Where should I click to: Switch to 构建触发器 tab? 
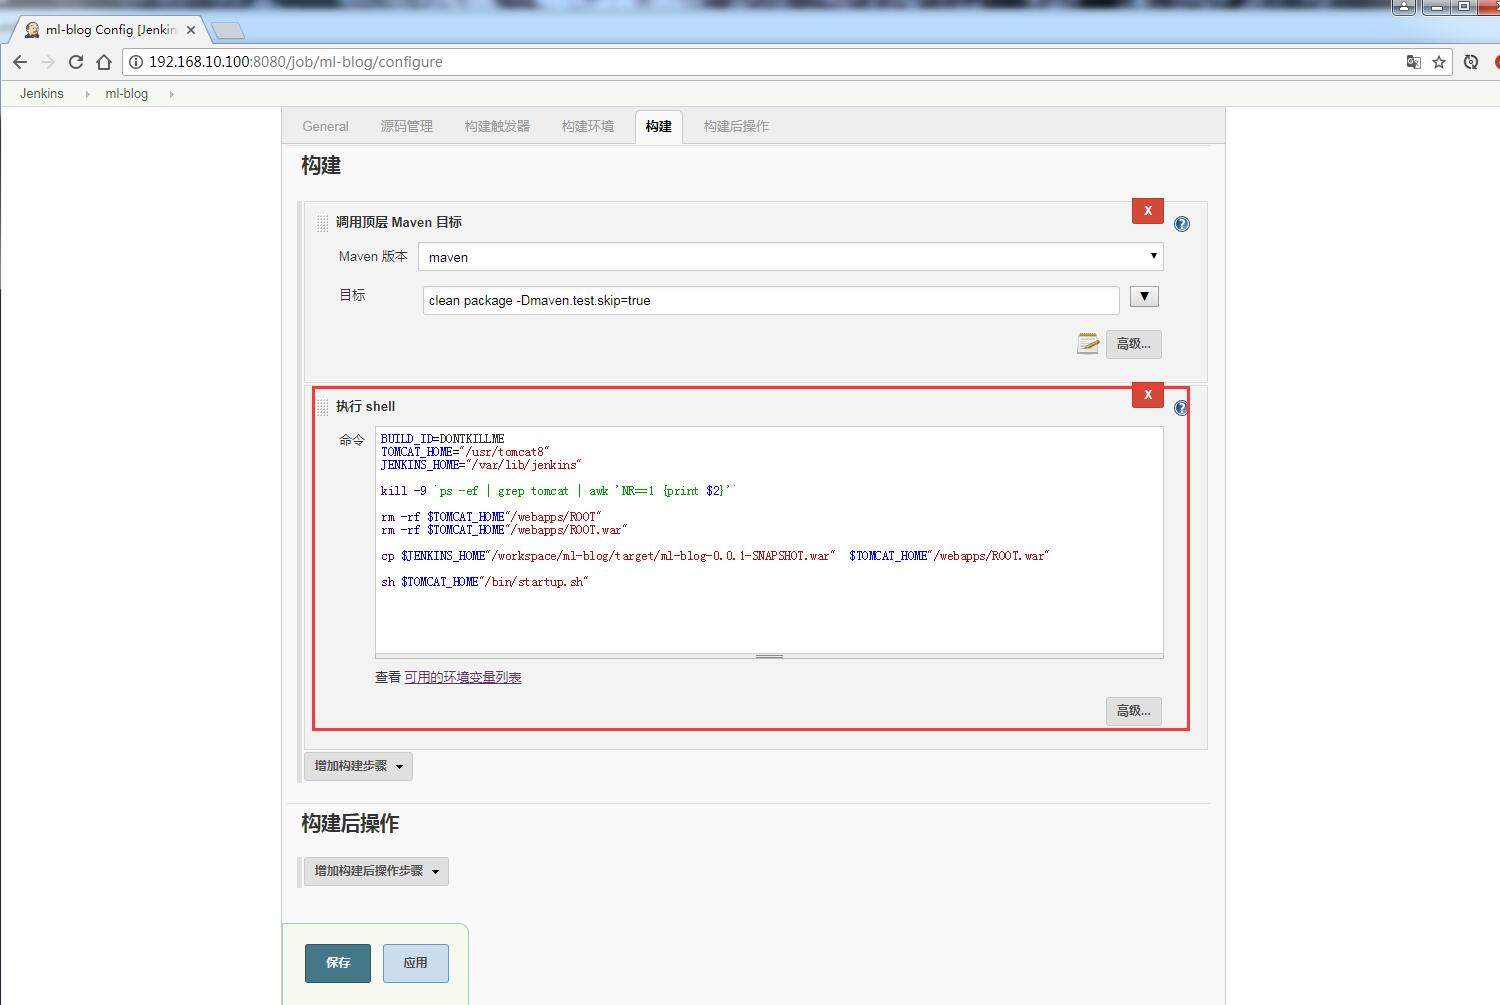click(x=497, y=126)
